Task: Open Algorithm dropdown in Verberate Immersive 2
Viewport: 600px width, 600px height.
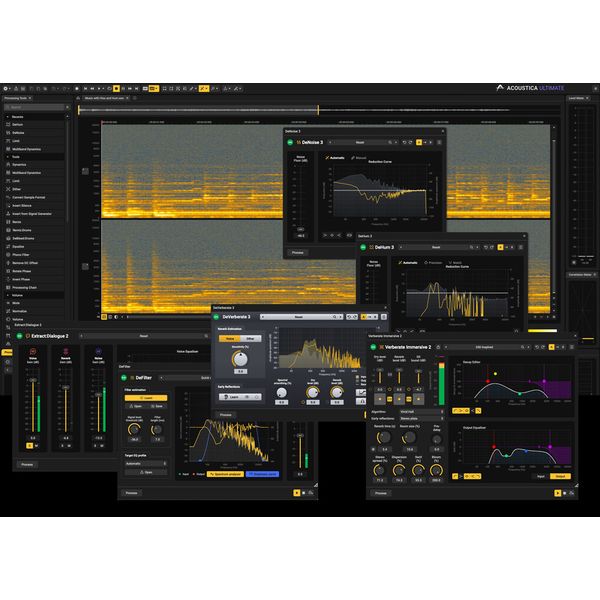Action: point(422,412)
